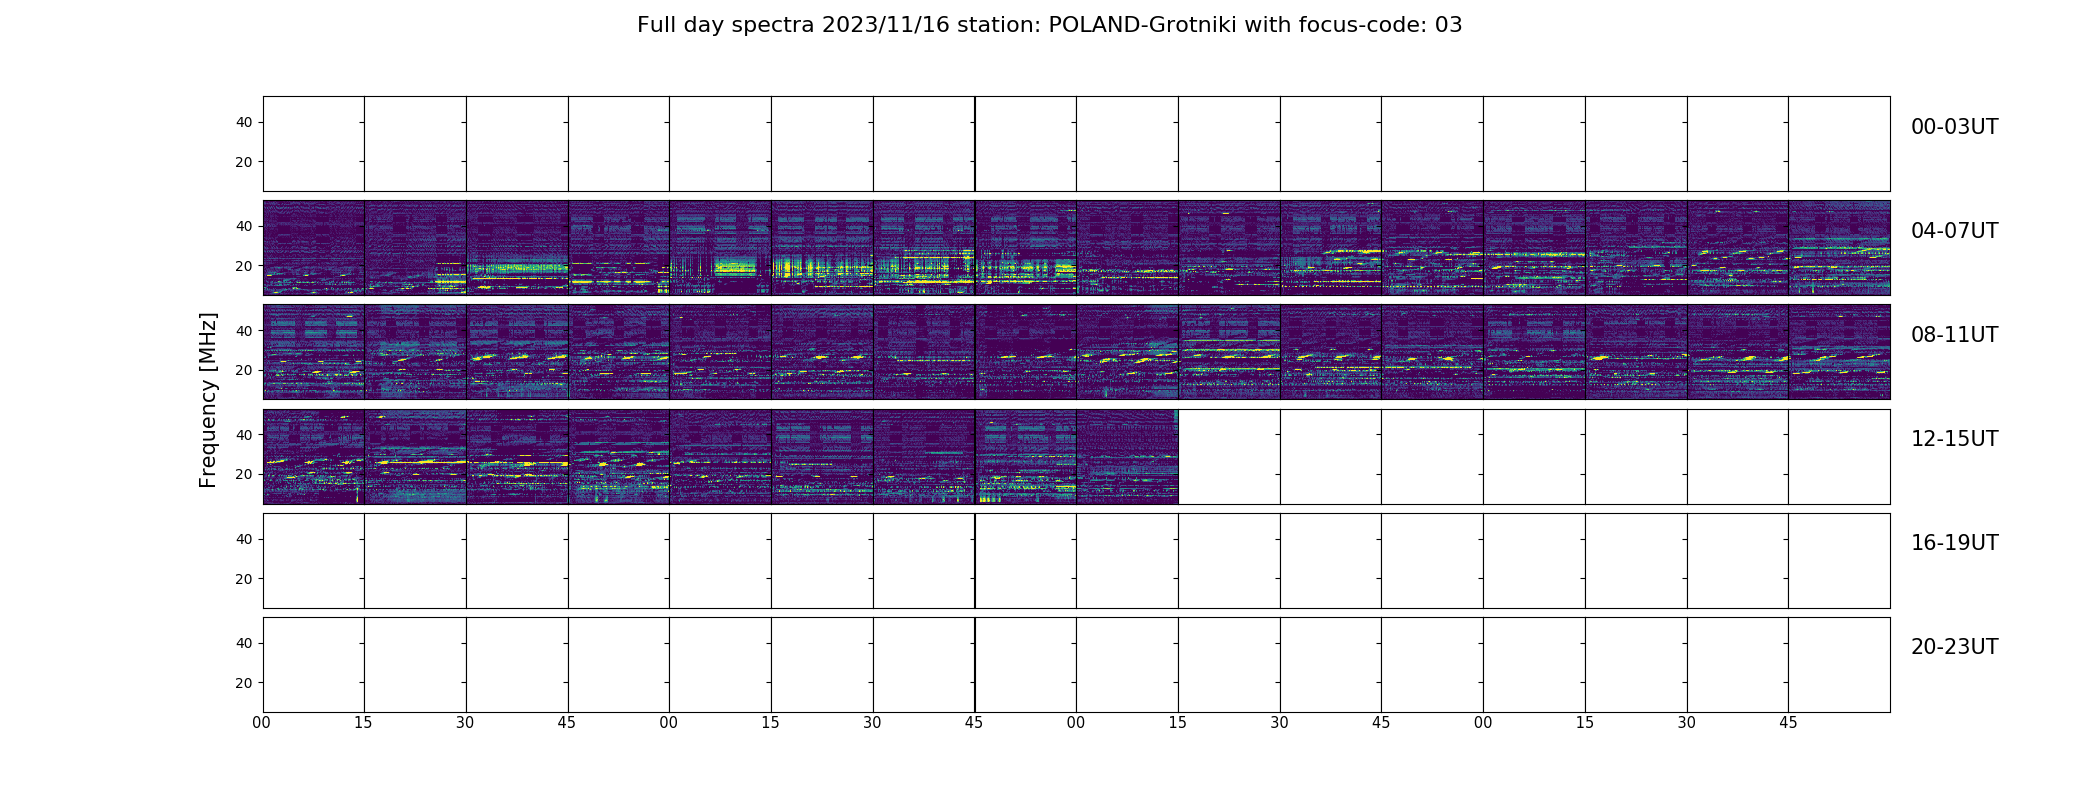
Task: Click the '20' tick of the 08-11UT row
Action: 243,370
